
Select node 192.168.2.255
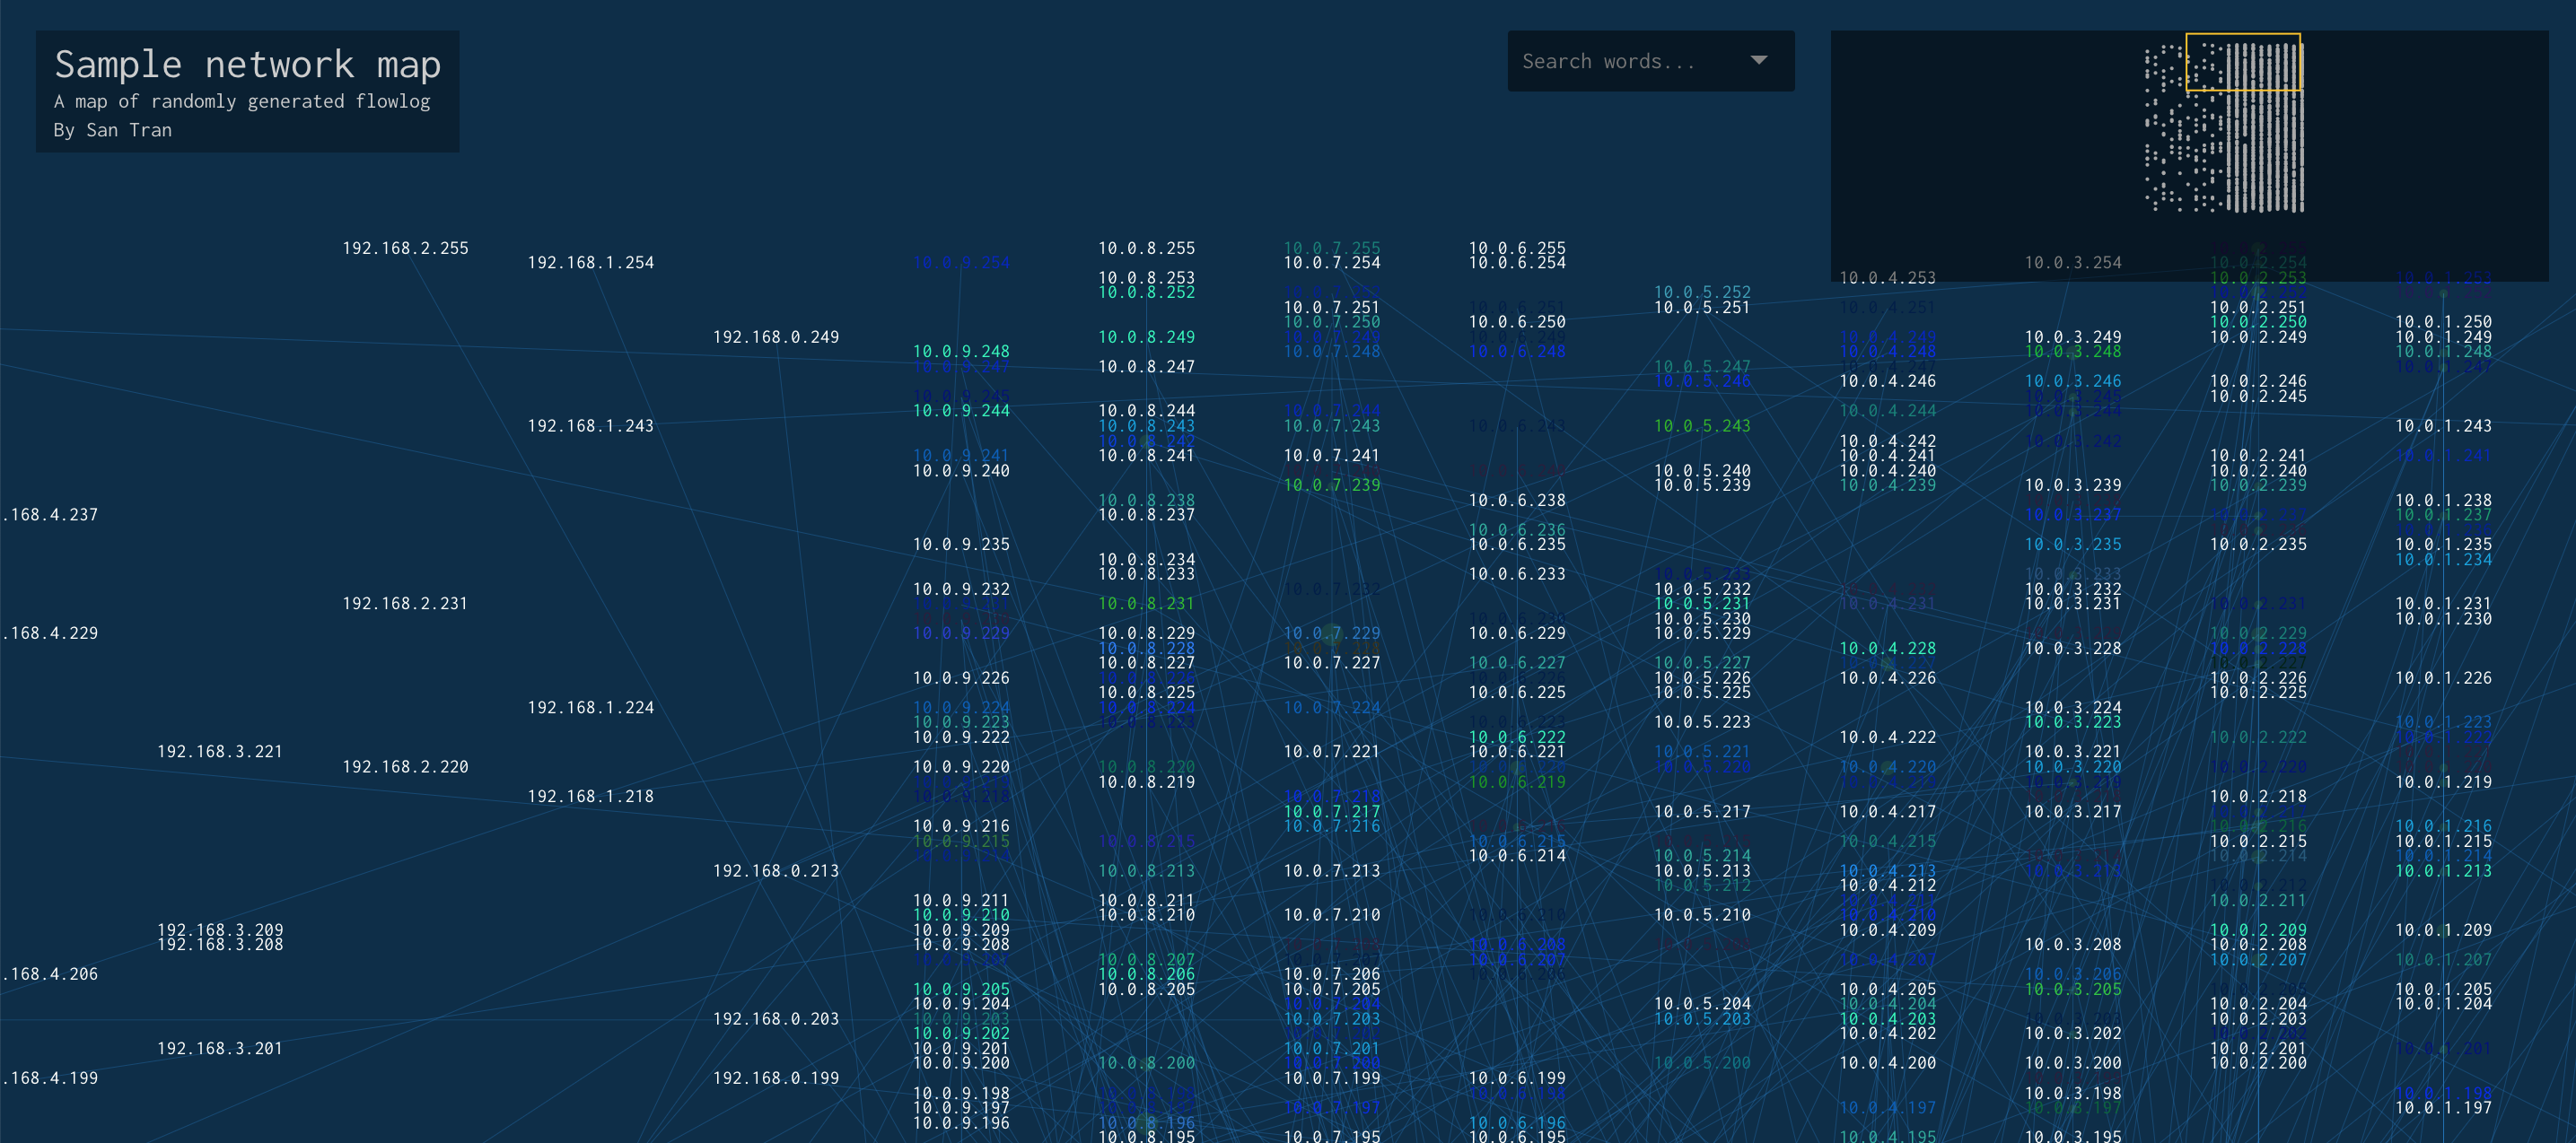(405, 248)
